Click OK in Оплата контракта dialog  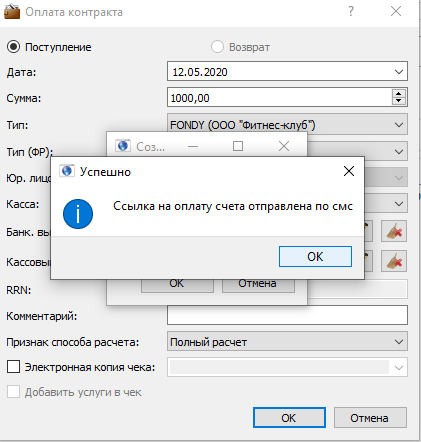coord(289,417)
